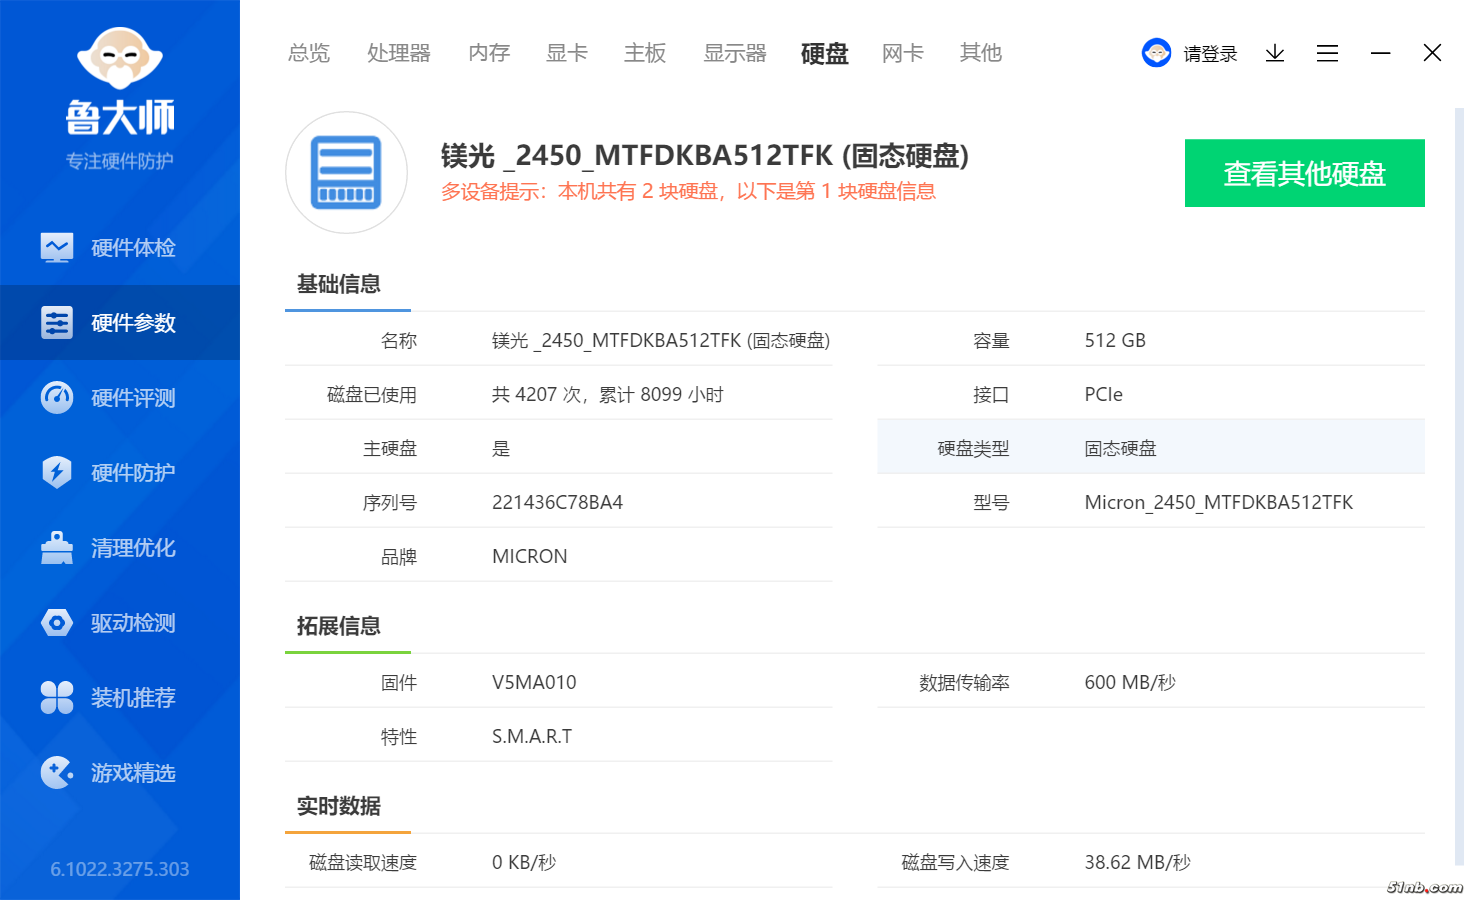Image resolution: width=1470 pixels, height=900 pixels.
Task: Switch to the 处理器 tab
Action: (398, 53)
